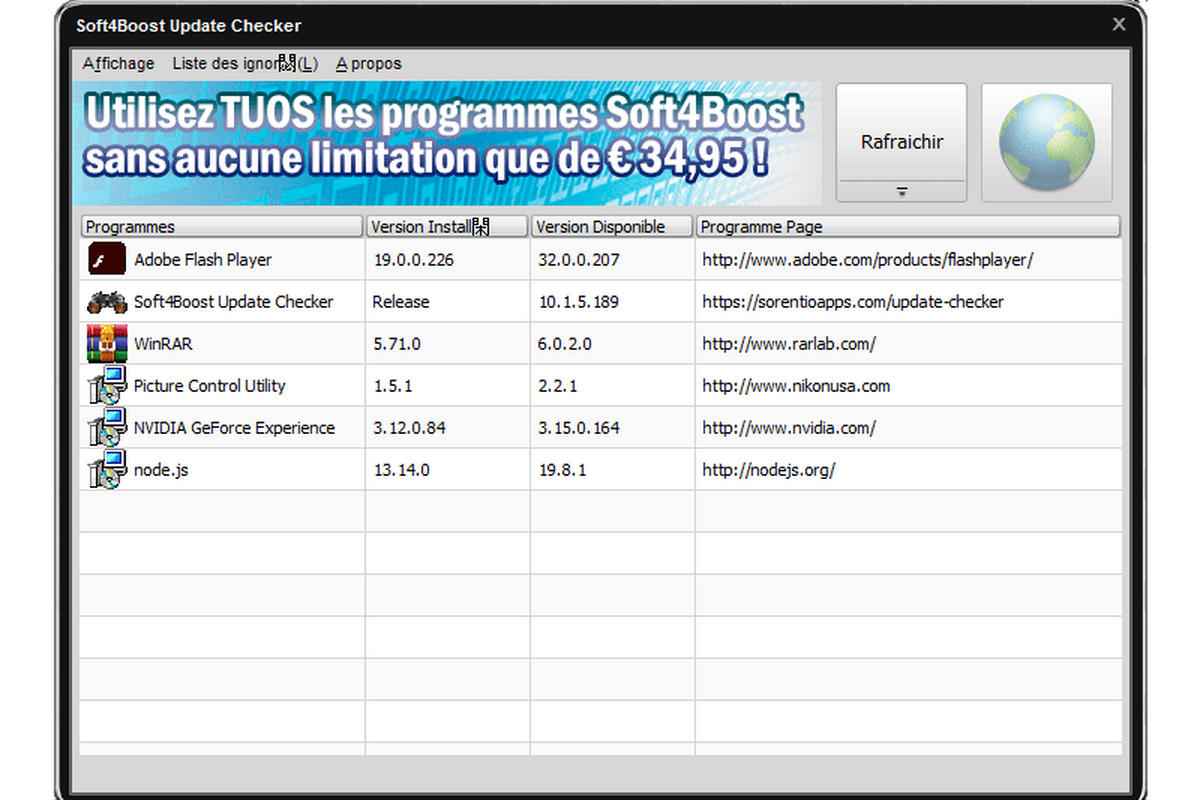Click the sorentioapps.com update-checker URL
The width and height of the screenshot is (1200, 800).
[853, 302]
